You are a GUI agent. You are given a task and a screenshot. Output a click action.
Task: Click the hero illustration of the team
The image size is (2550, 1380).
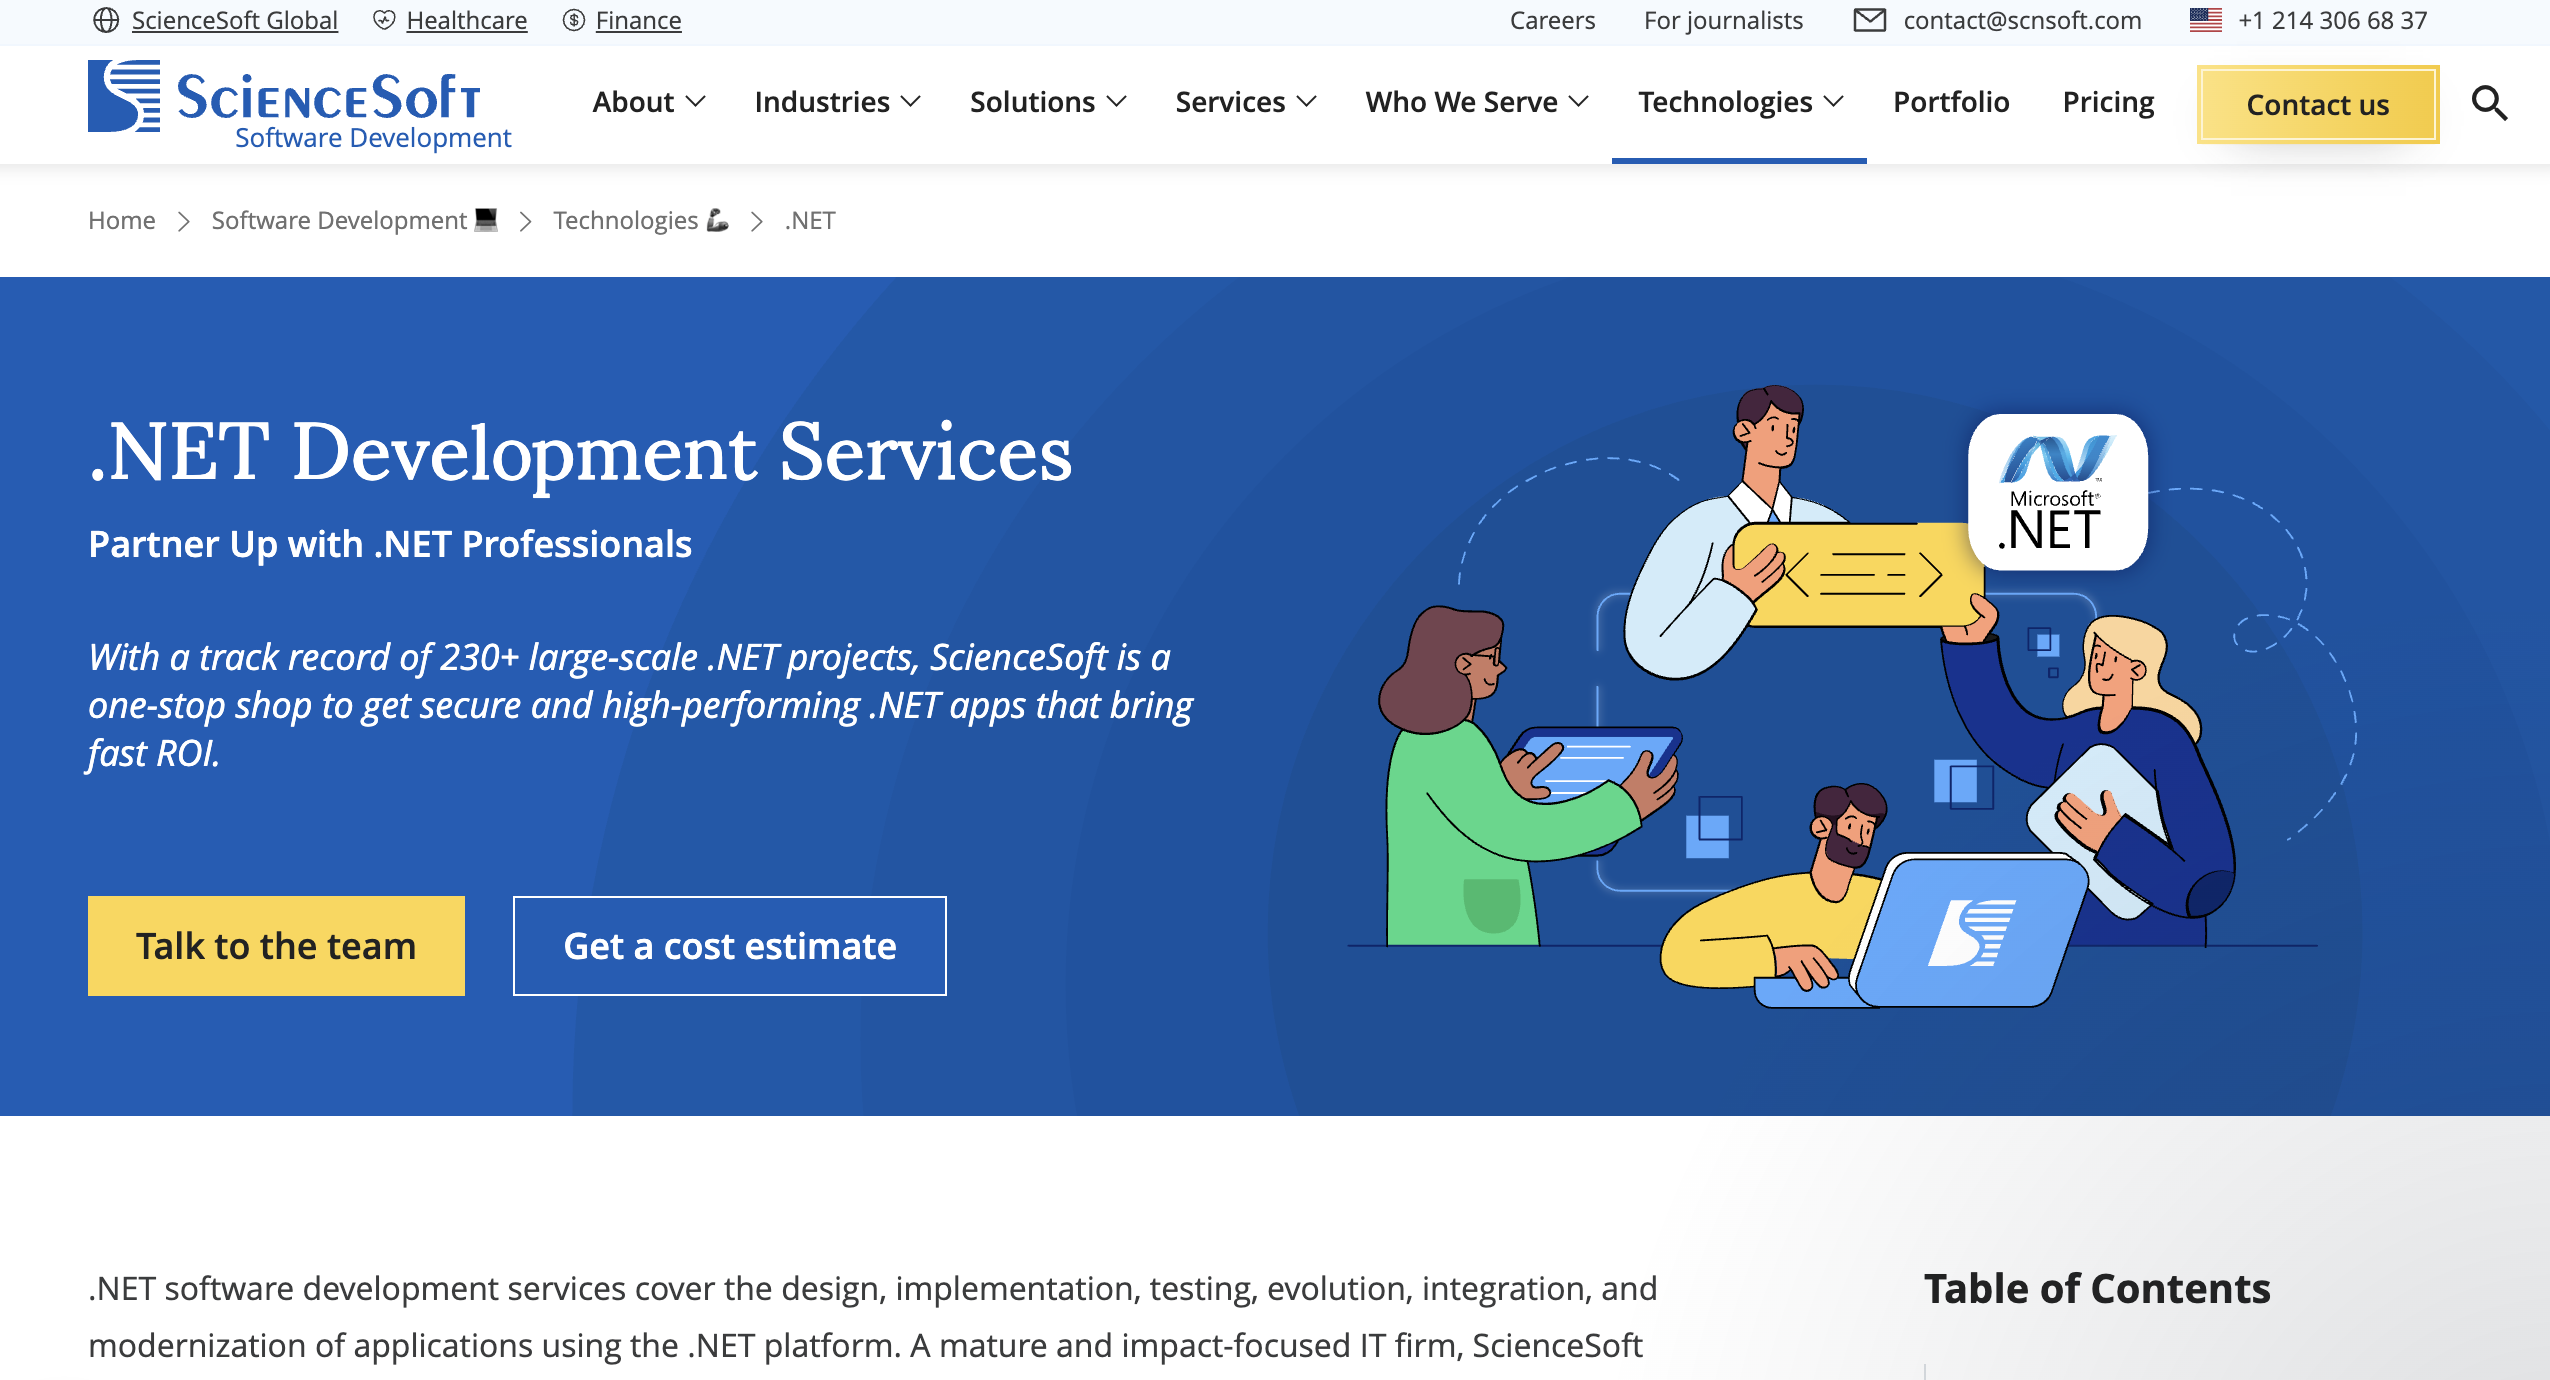(x=1850, y=697)
